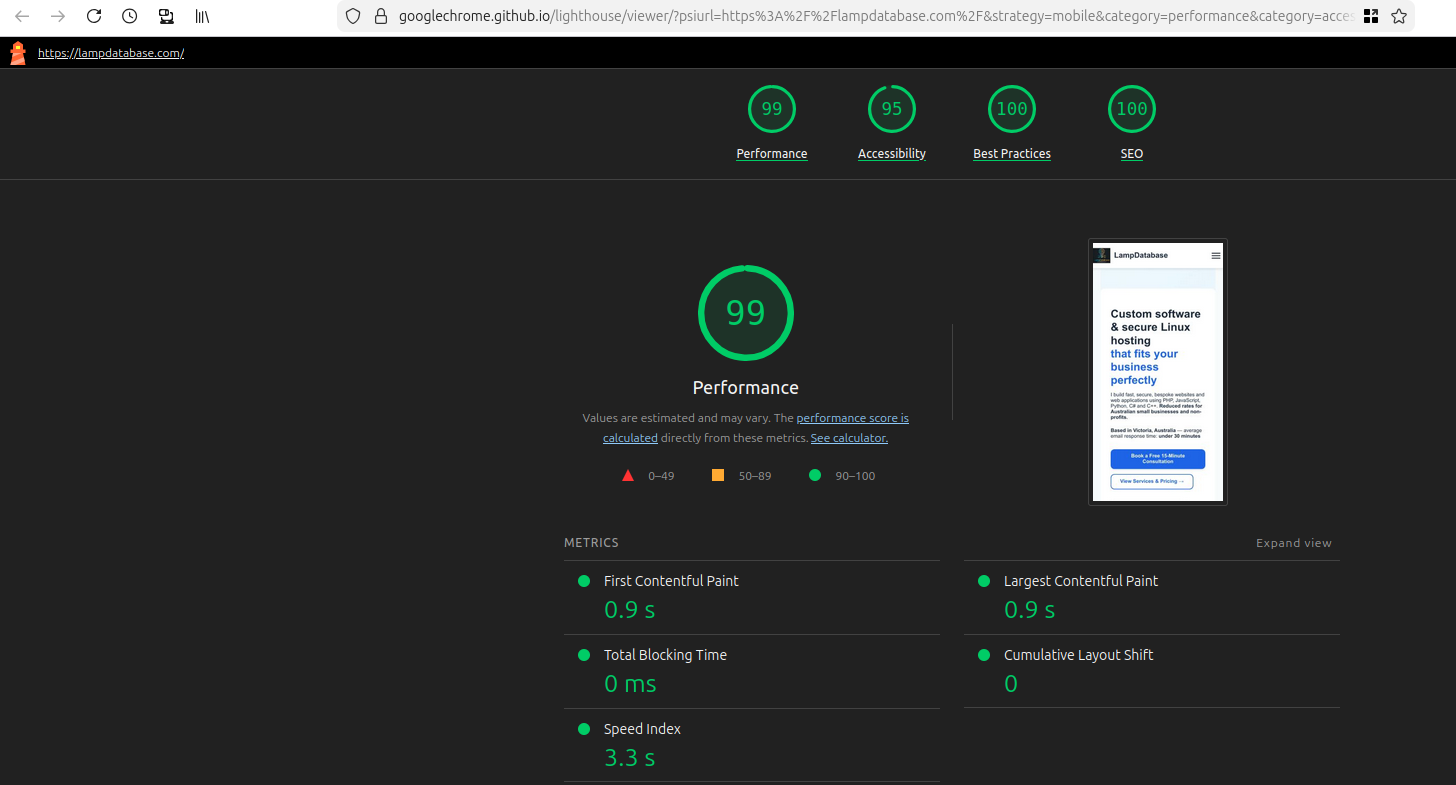1456x785 pixels.
Task: Click the mobile page screenshot thumbnail
Action: tap(1157, 372)
